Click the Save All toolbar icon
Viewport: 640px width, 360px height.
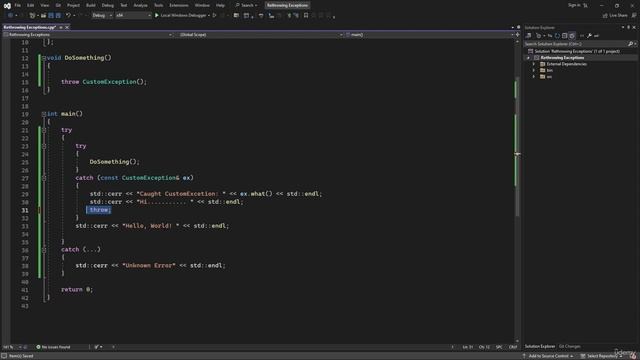(58, 16)
